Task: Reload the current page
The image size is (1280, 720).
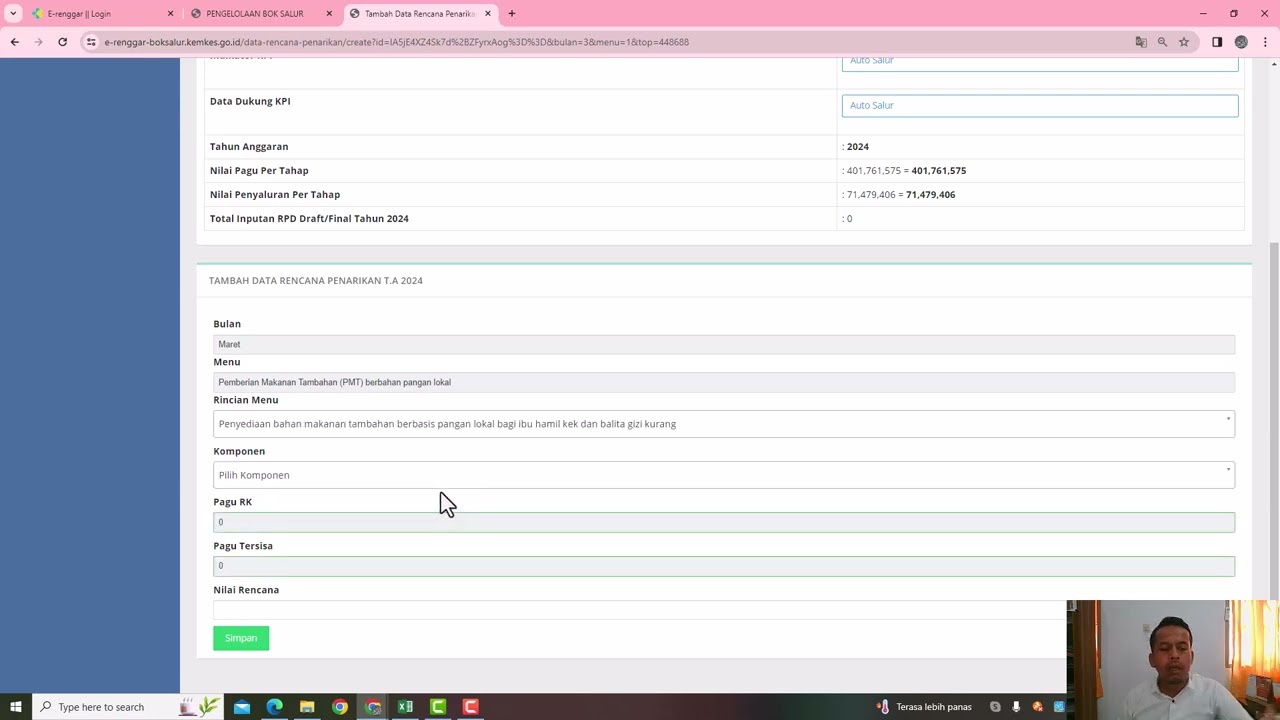Action: 62,42
